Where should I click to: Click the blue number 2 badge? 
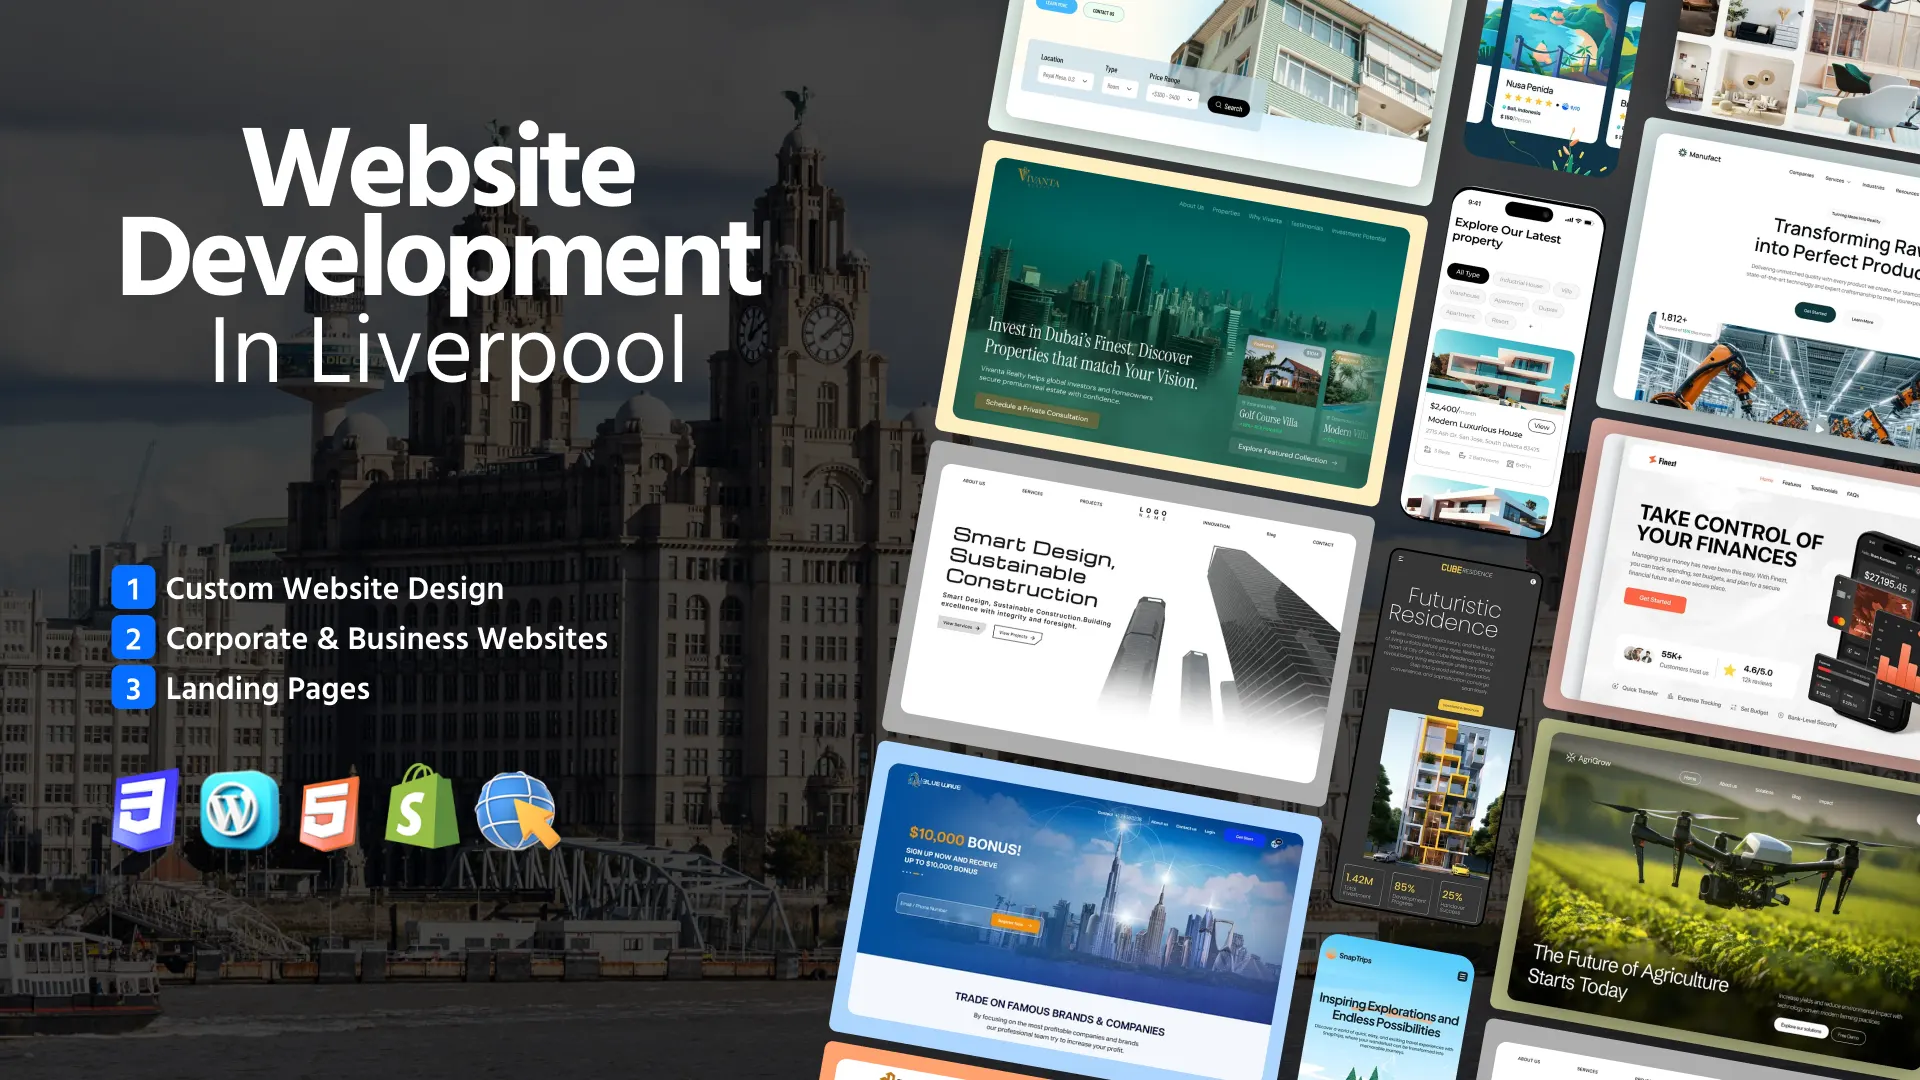(x=133, y=638)
